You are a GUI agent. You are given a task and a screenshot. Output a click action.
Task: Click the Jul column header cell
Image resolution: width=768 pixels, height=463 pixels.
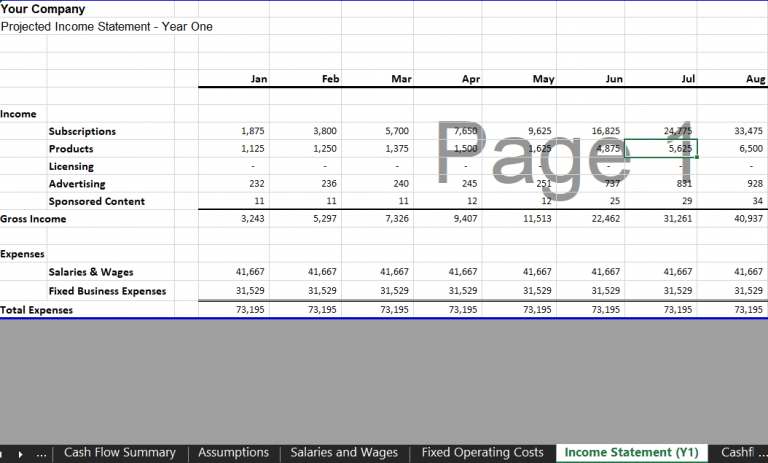coord(688,79)
